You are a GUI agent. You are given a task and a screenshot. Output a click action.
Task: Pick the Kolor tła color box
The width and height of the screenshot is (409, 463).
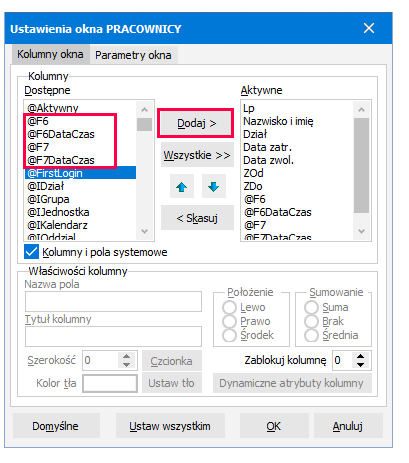point(110,383)
